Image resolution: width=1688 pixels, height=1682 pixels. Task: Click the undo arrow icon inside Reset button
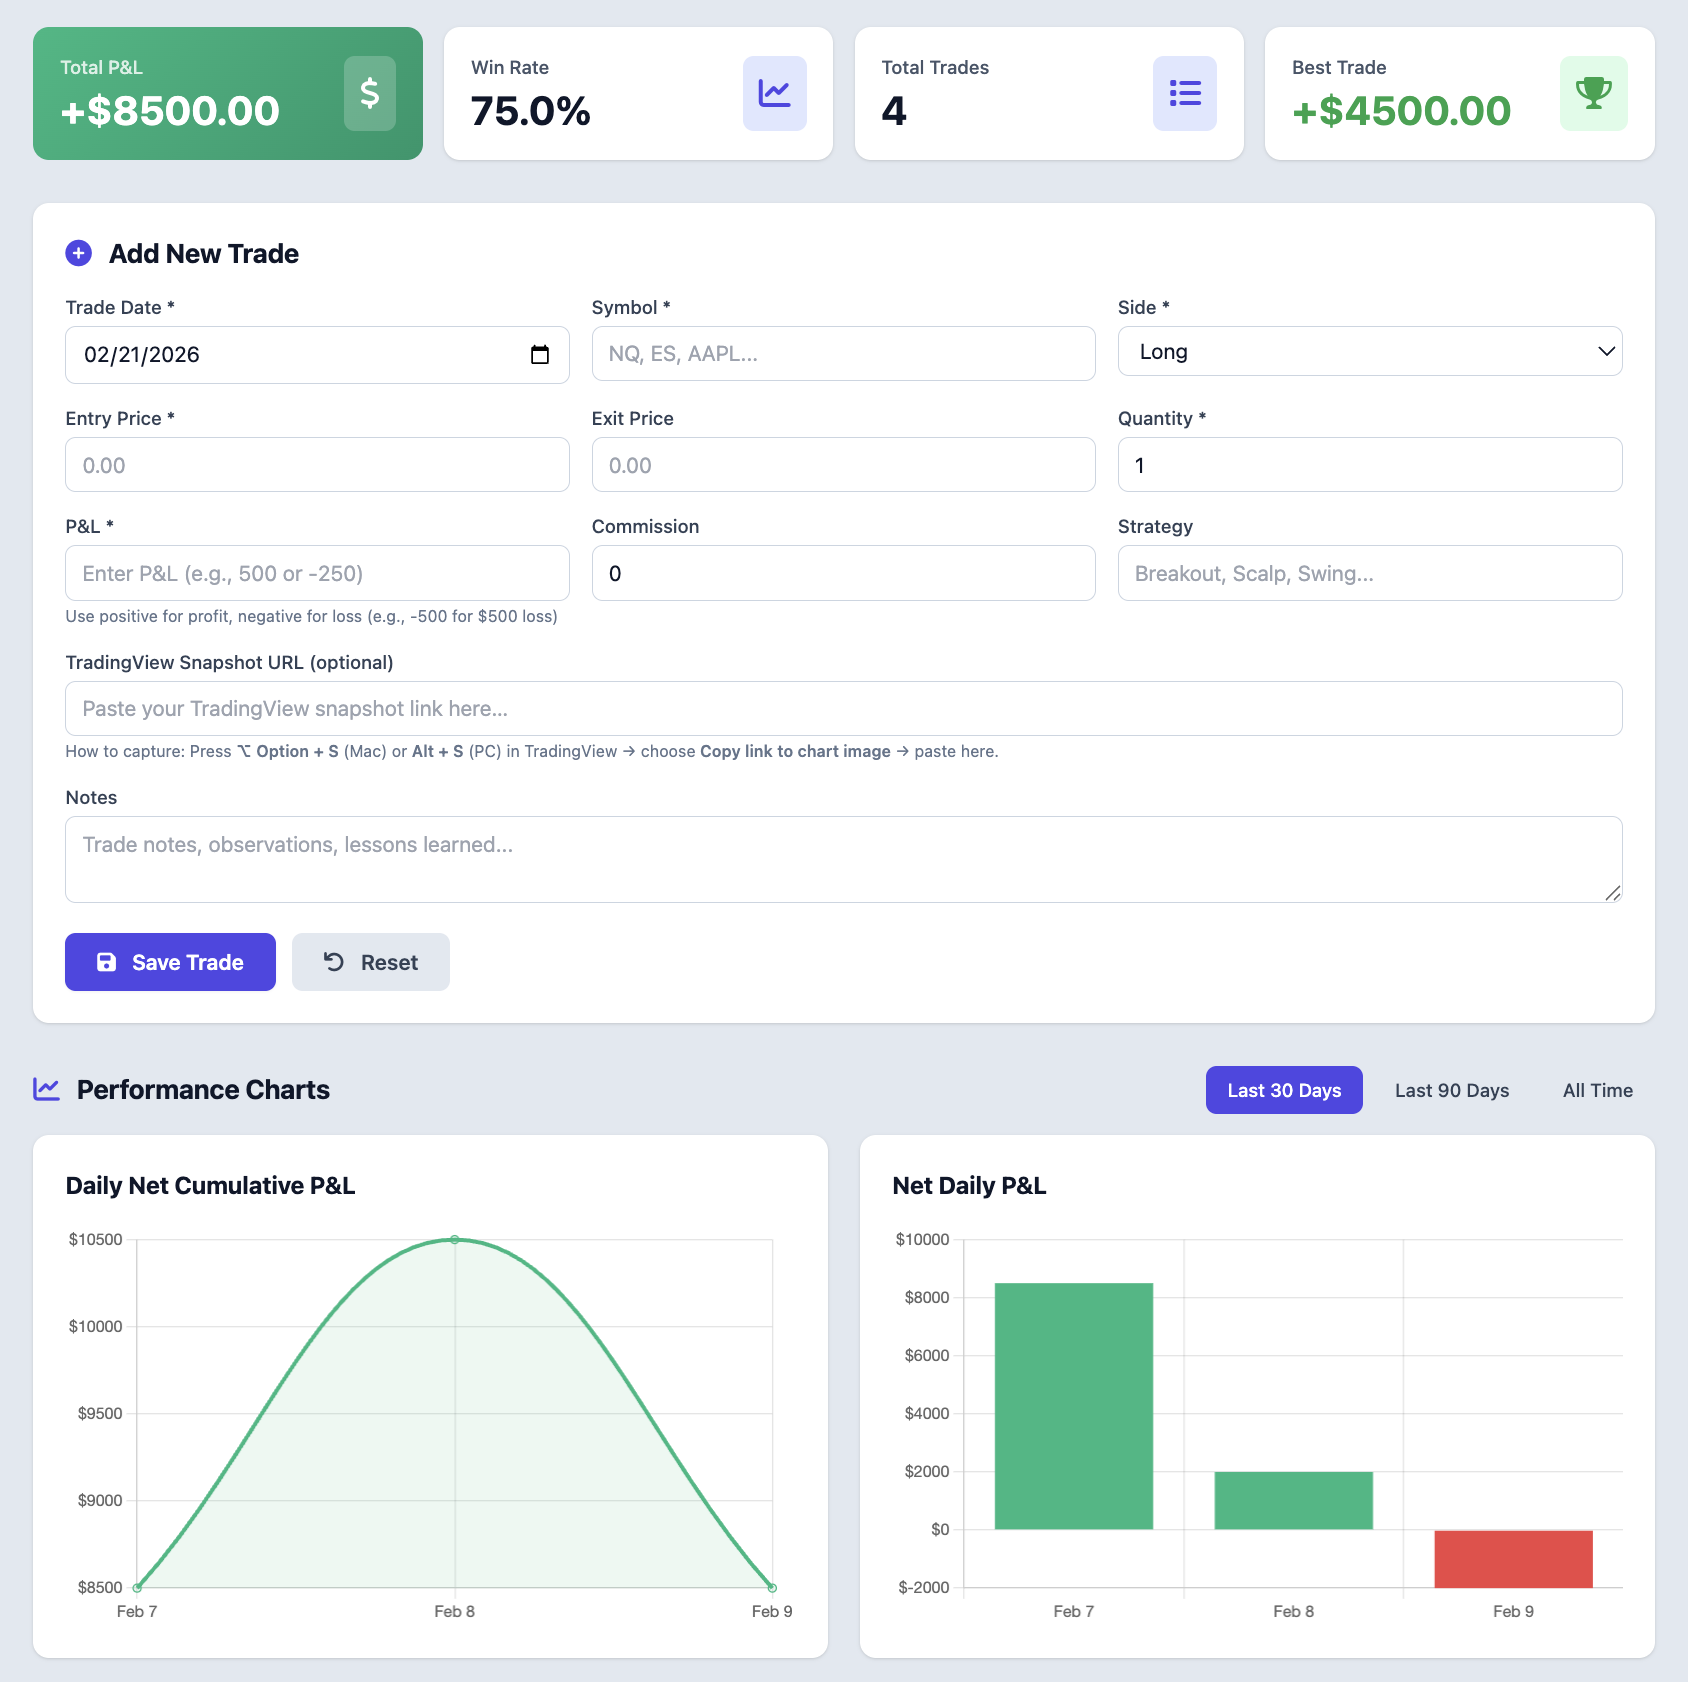(333, 961)
